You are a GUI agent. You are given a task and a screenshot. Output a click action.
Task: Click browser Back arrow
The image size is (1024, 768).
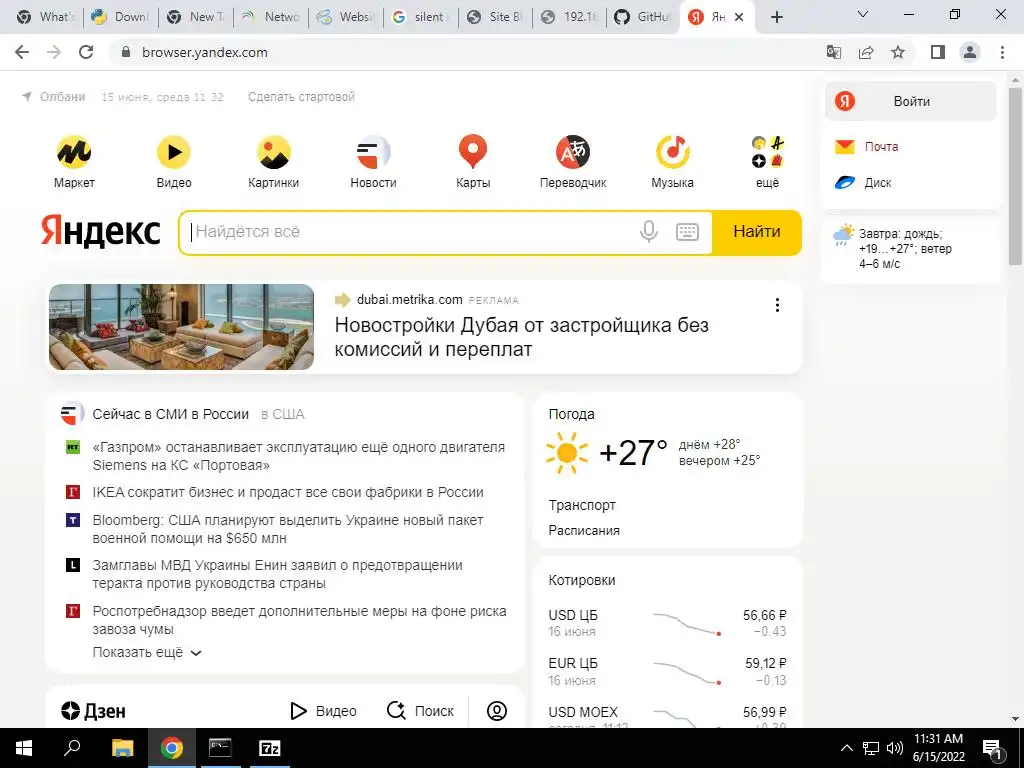(22, 52)
